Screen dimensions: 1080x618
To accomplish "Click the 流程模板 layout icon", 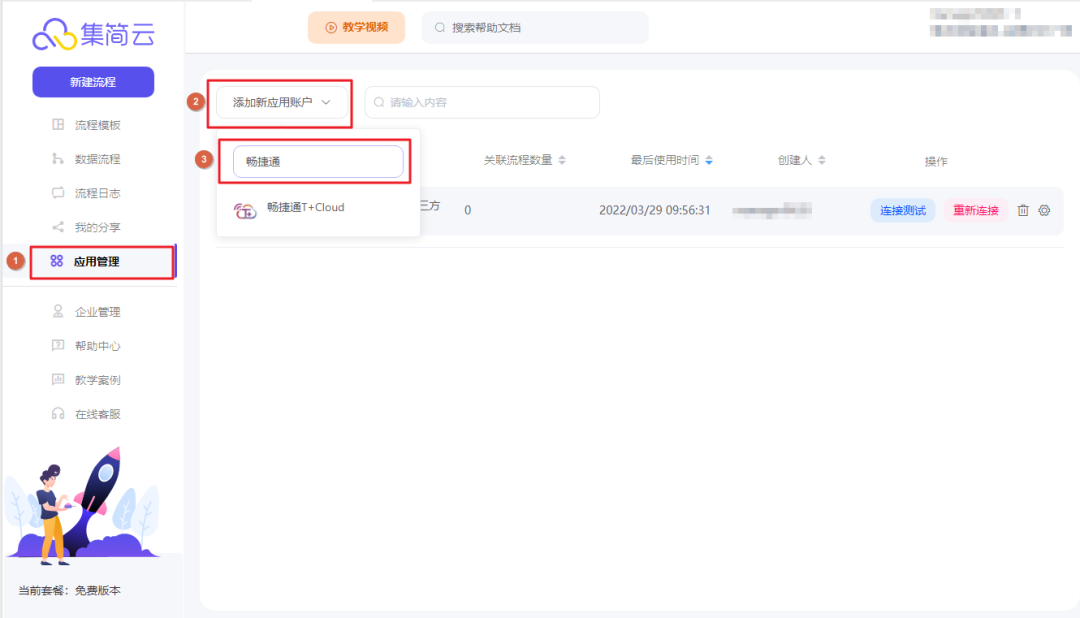I will point(58,124).
